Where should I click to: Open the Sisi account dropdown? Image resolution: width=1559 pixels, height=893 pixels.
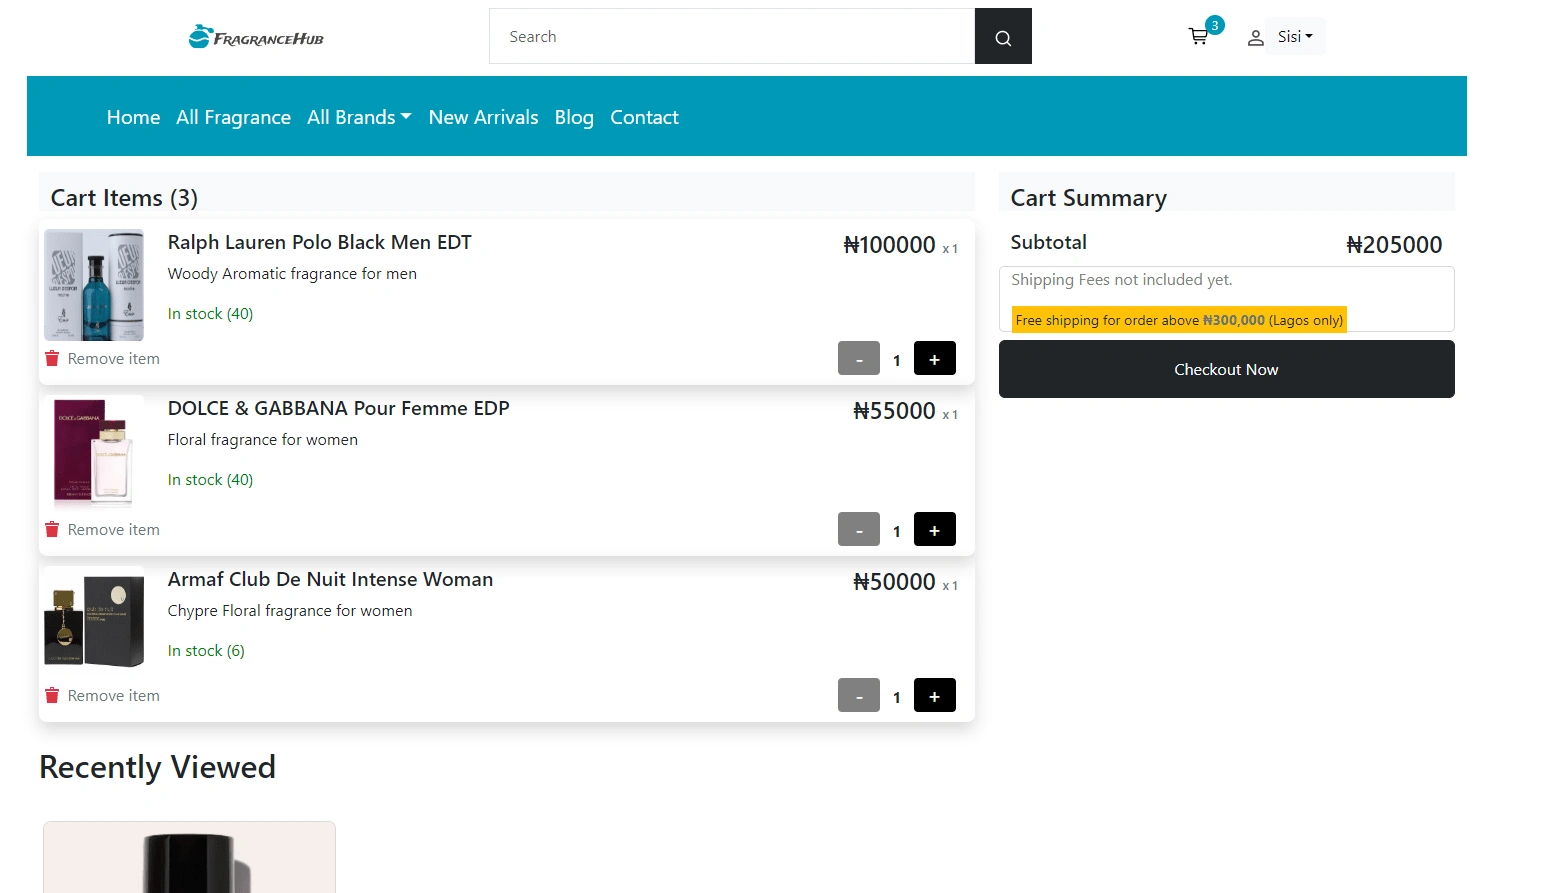pos(1295,37)
